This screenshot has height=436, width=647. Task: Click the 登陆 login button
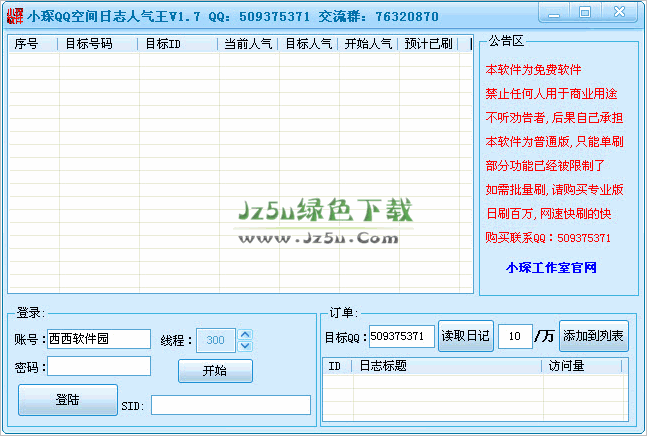point(68,399)
